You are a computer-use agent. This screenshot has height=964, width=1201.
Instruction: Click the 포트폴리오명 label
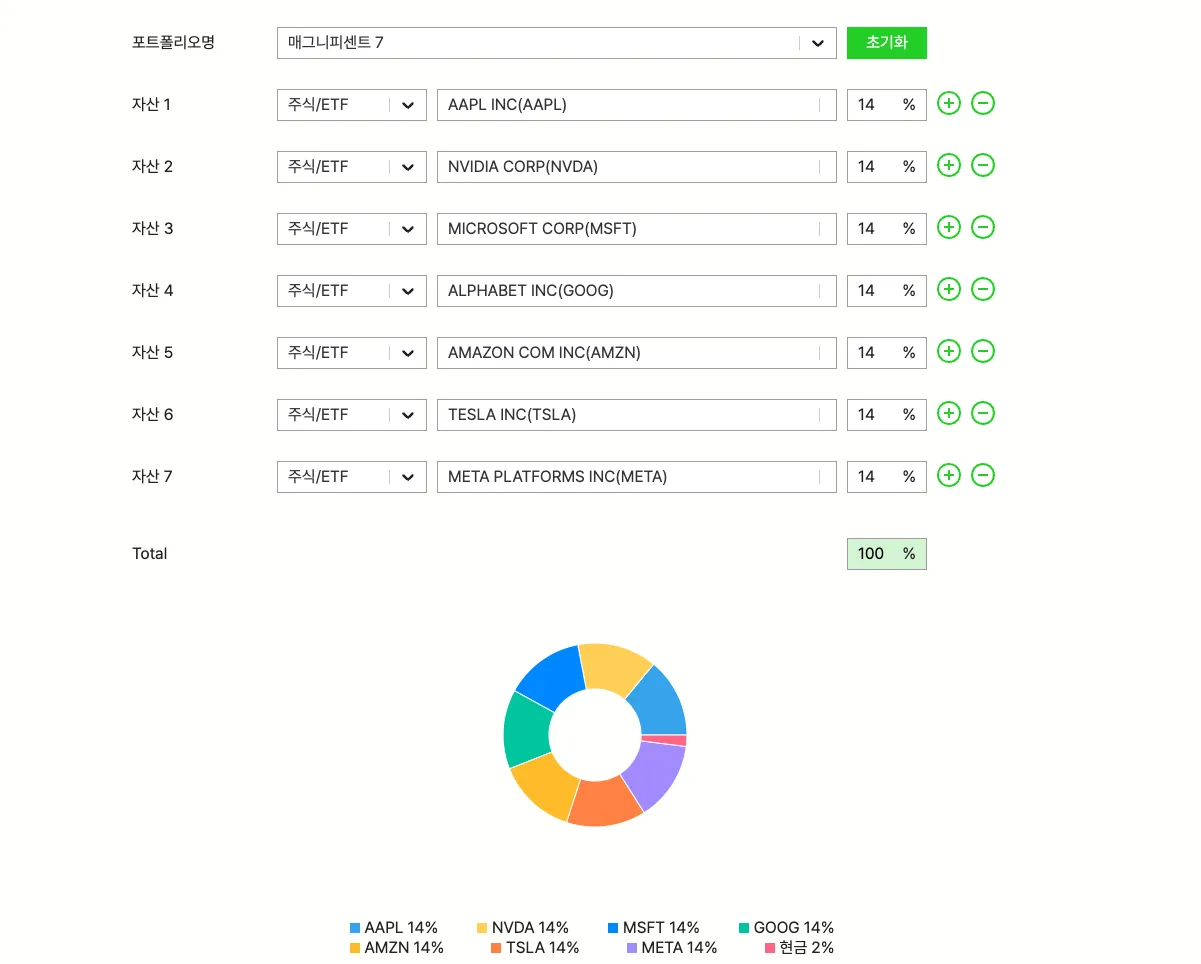coord(173,42)
